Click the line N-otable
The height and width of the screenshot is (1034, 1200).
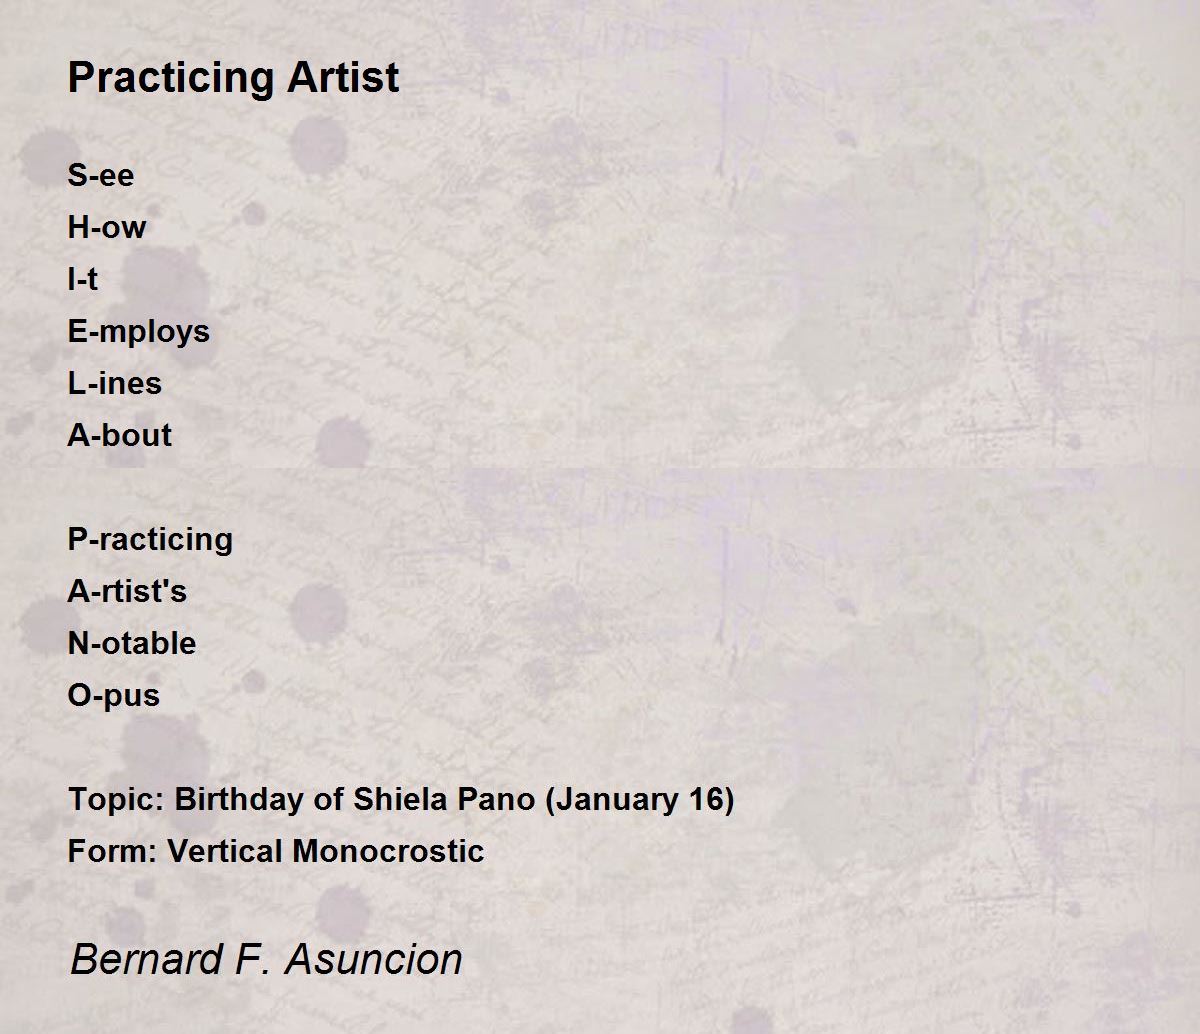click(x=132, y=643)
